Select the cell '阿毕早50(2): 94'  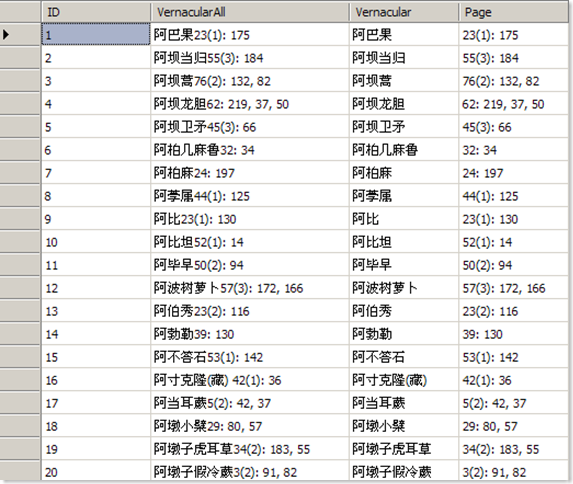[250, 265]
